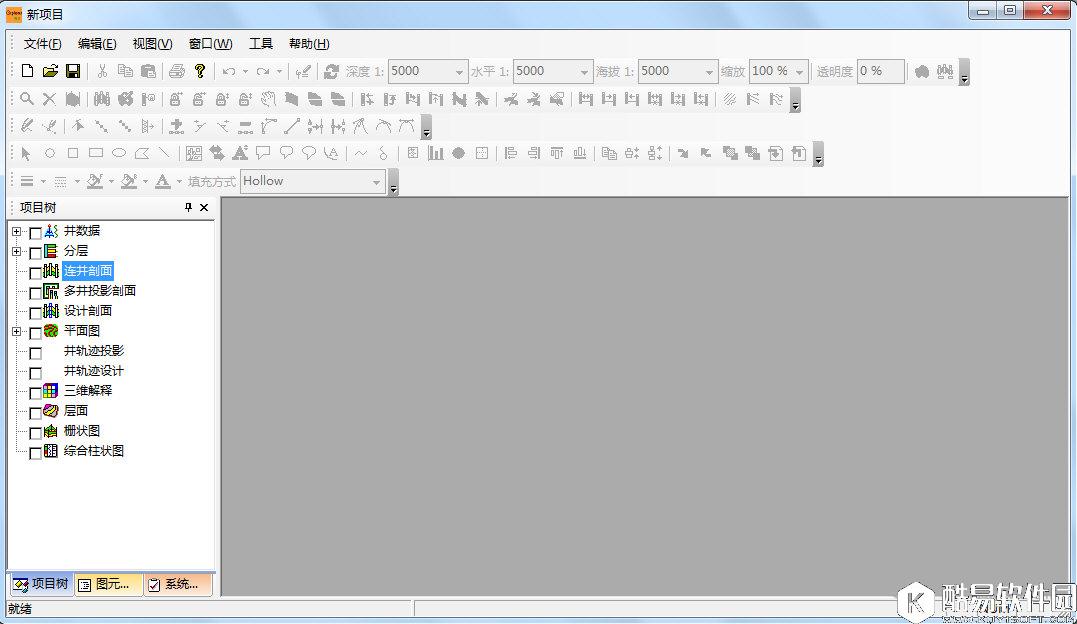Select the magnifier zoom tool
Image resolution: width=1077 pixels, height=624 pixels.
click(x=27, y=99)
